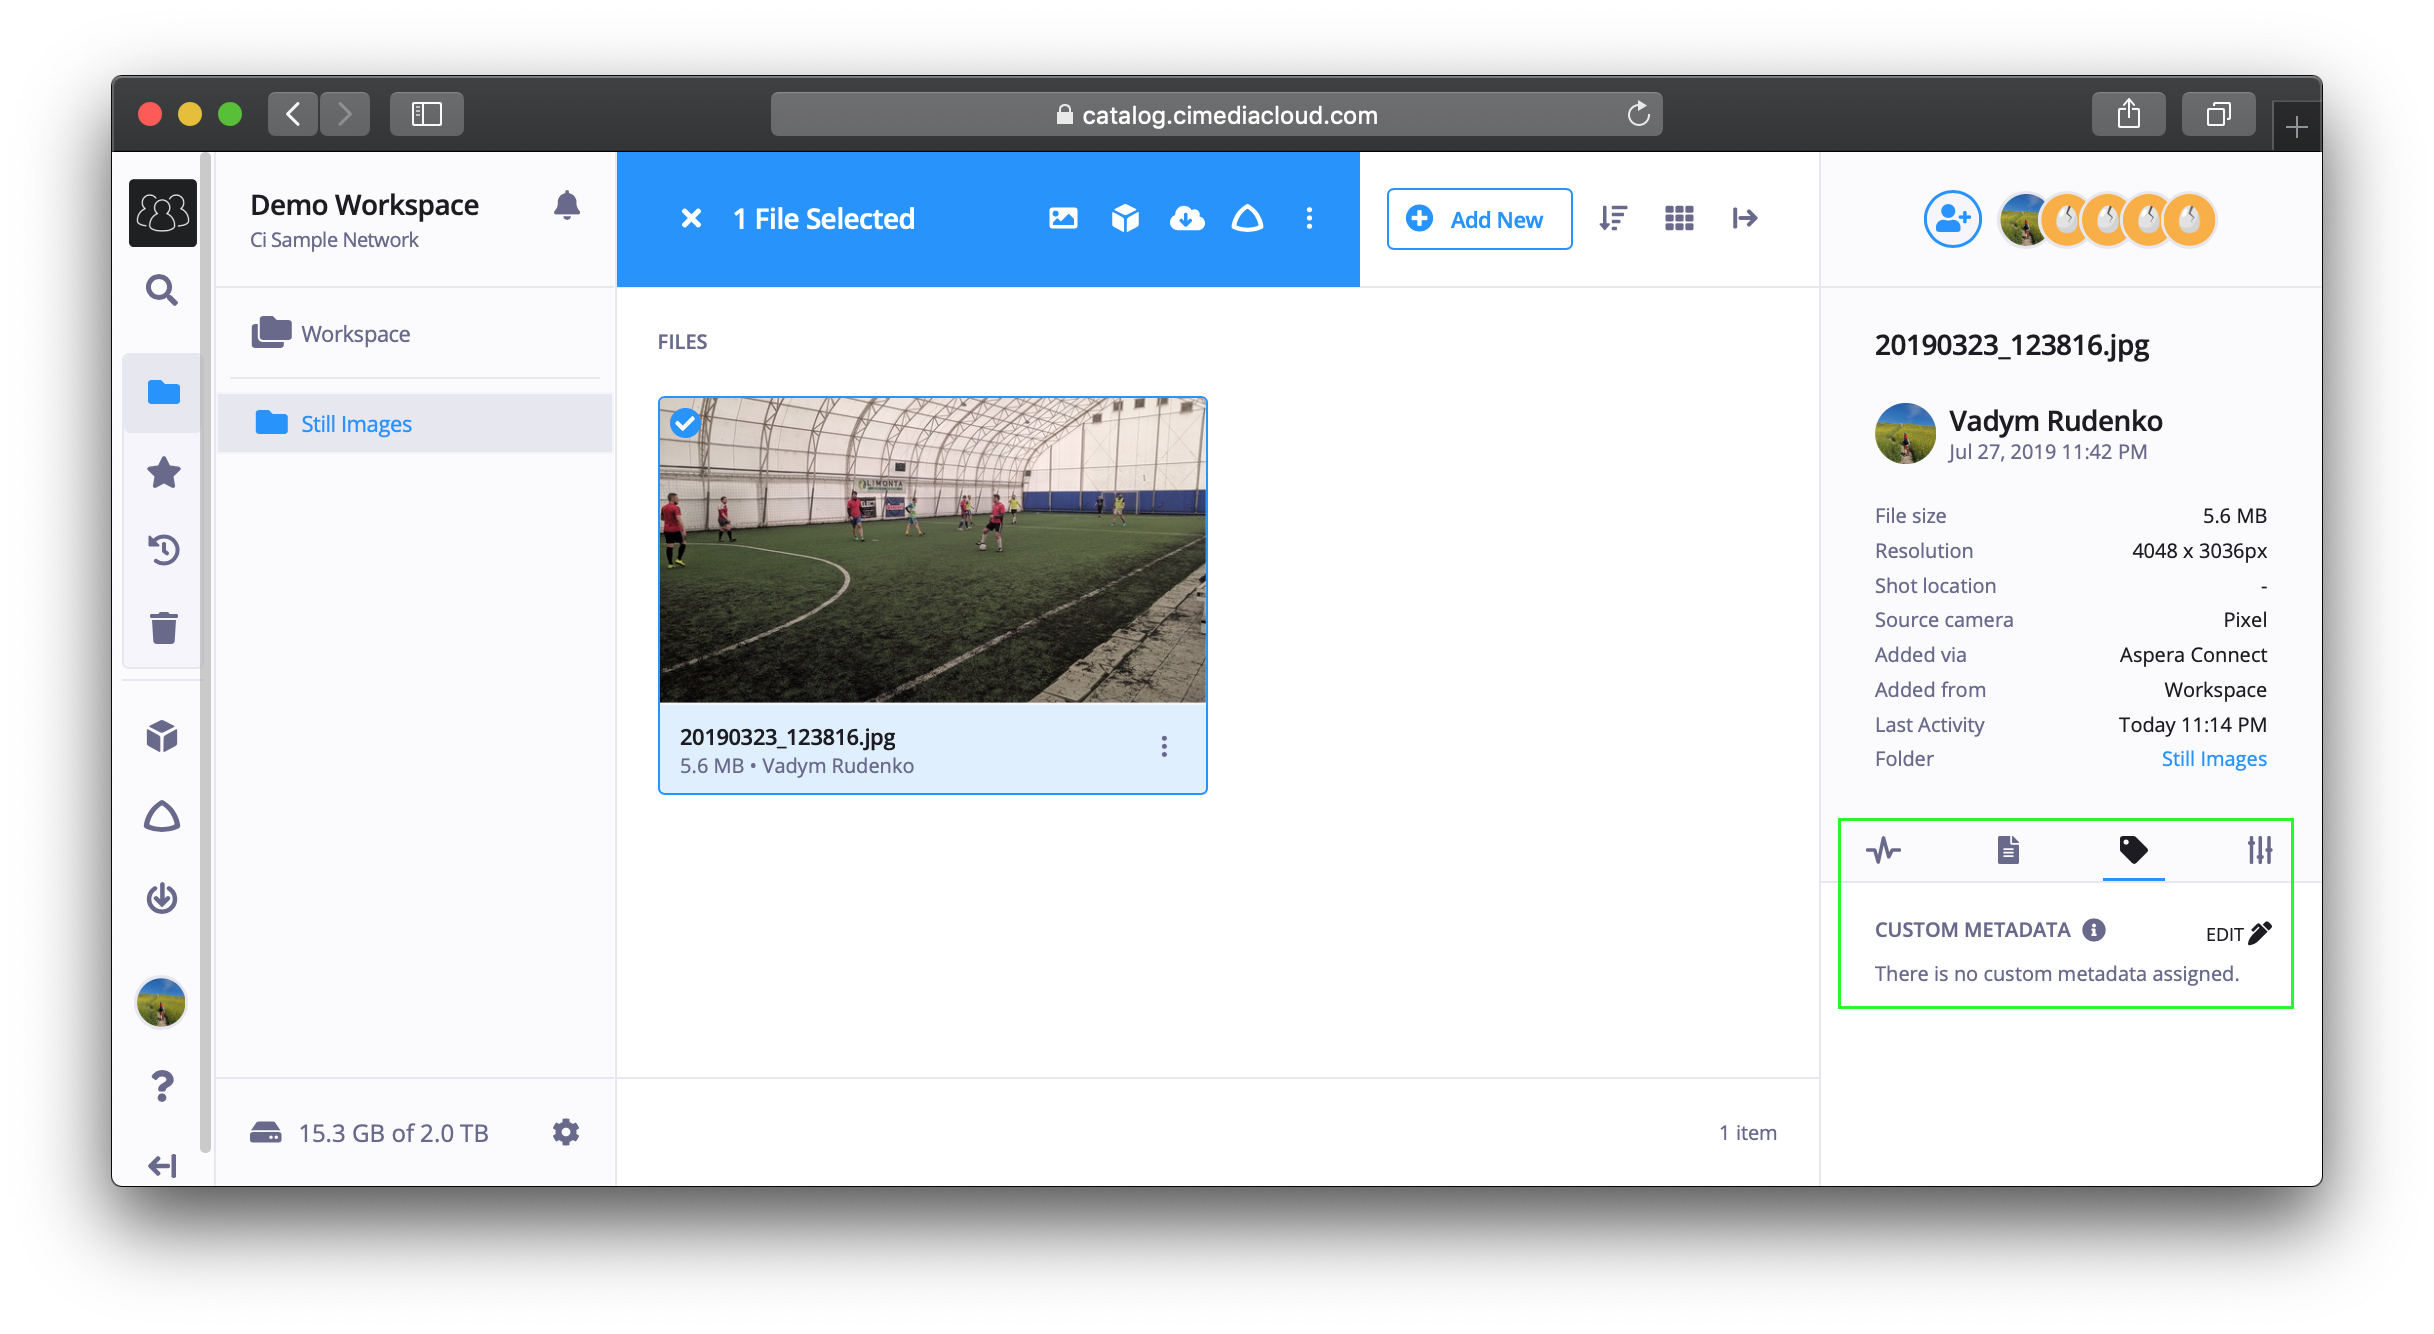Click the Custom Metadata info icon
The image size is (2434, 1334).
click(2094, 930)
